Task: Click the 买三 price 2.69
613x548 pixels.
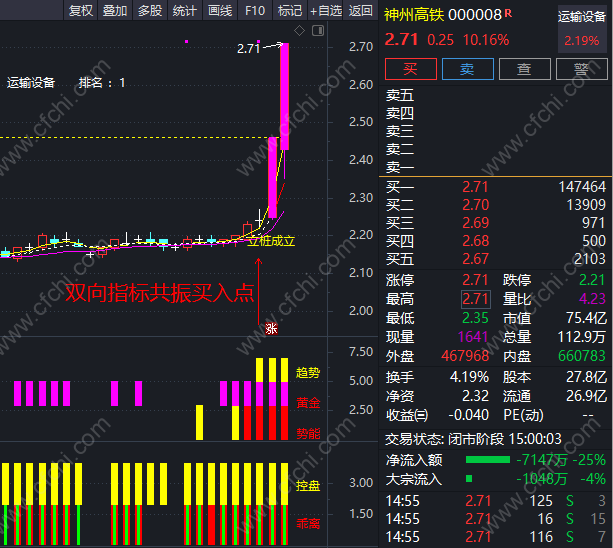Action: [x=475, y=223]
